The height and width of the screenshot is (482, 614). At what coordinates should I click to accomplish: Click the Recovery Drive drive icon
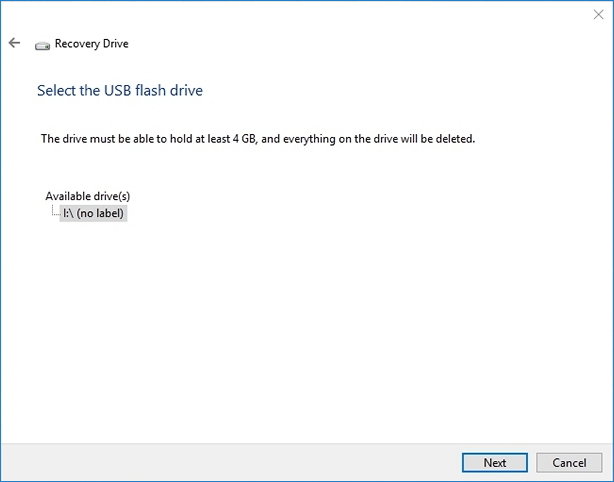click(42, 45)
